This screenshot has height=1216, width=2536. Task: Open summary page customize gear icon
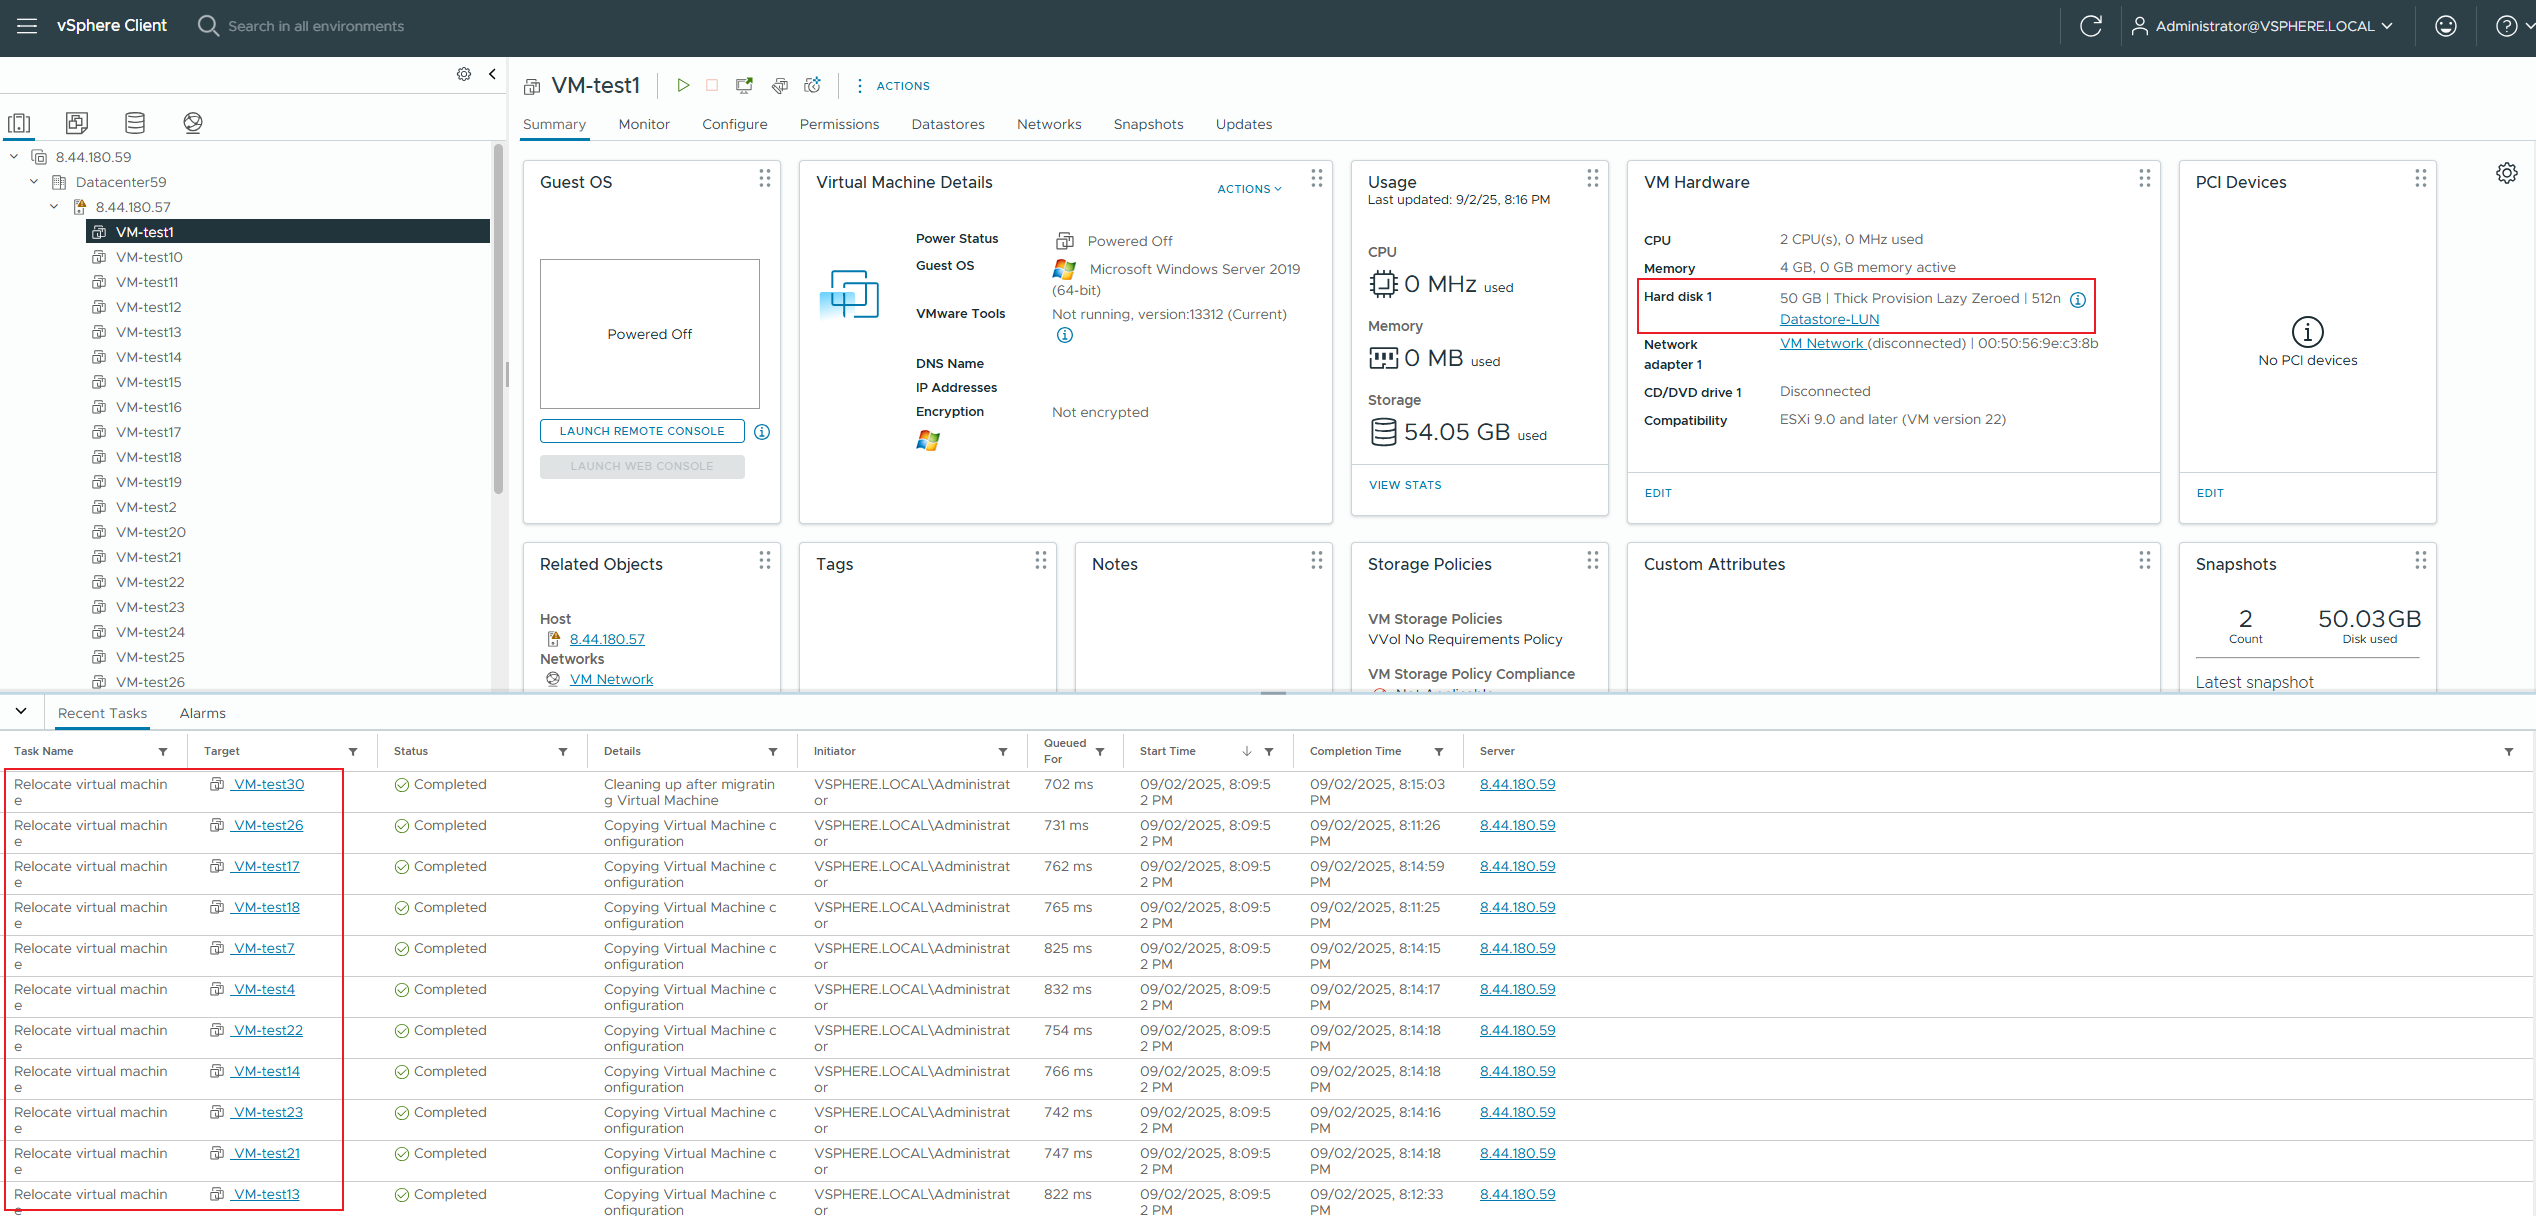pos(2507,173)
